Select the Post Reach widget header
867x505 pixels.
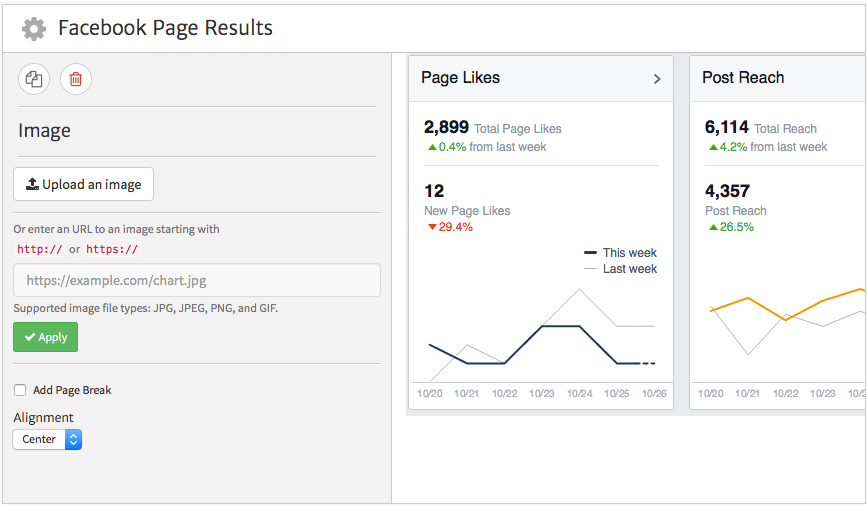click(743, 78)
